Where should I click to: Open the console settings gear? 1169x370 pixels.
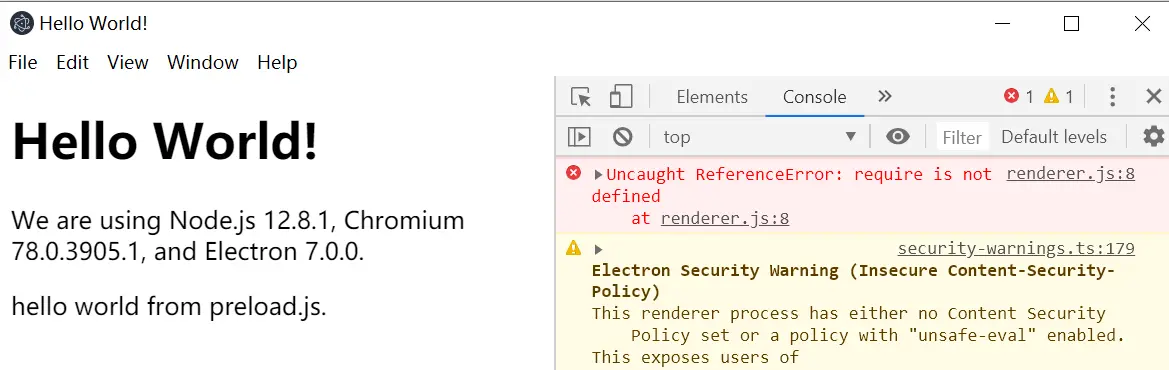tap(1153, 136)
